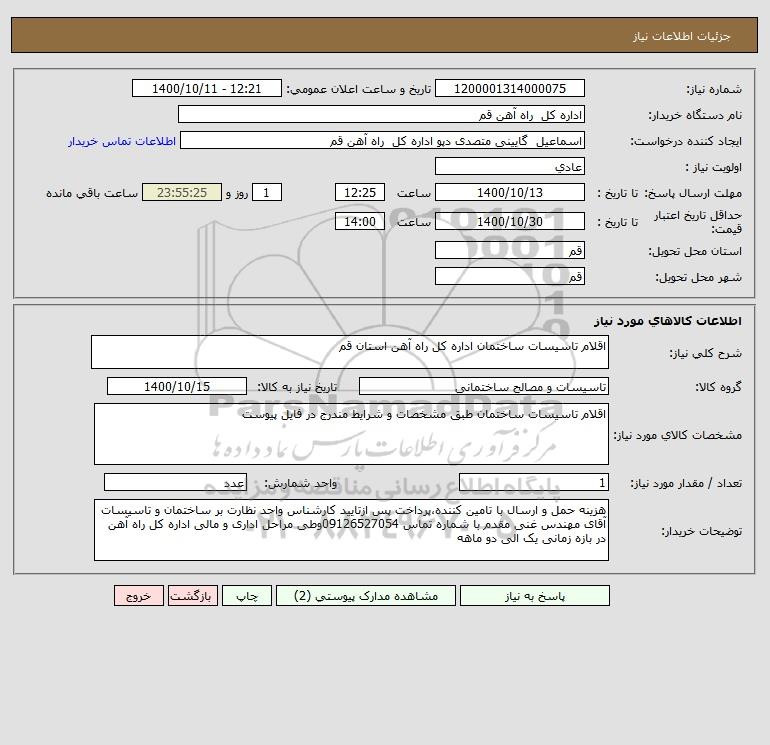Click the label گروه کالا

[718, 387]
